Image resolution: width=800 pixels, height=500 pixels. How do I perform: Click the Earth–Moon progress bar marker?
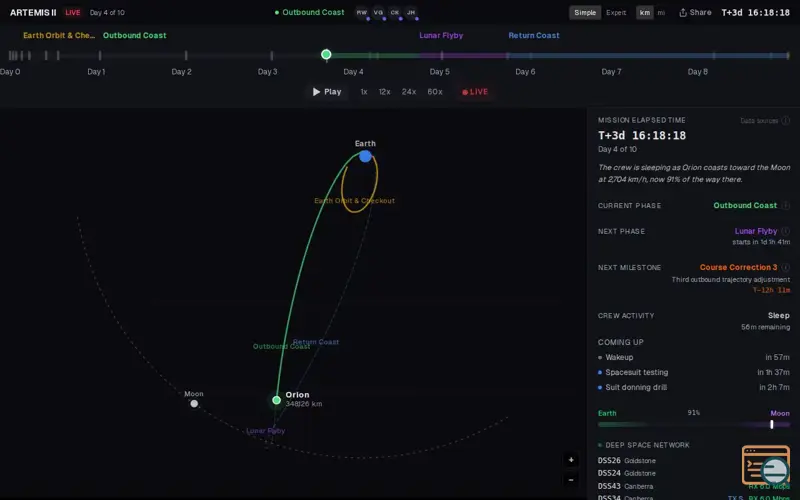click(771, 424)
